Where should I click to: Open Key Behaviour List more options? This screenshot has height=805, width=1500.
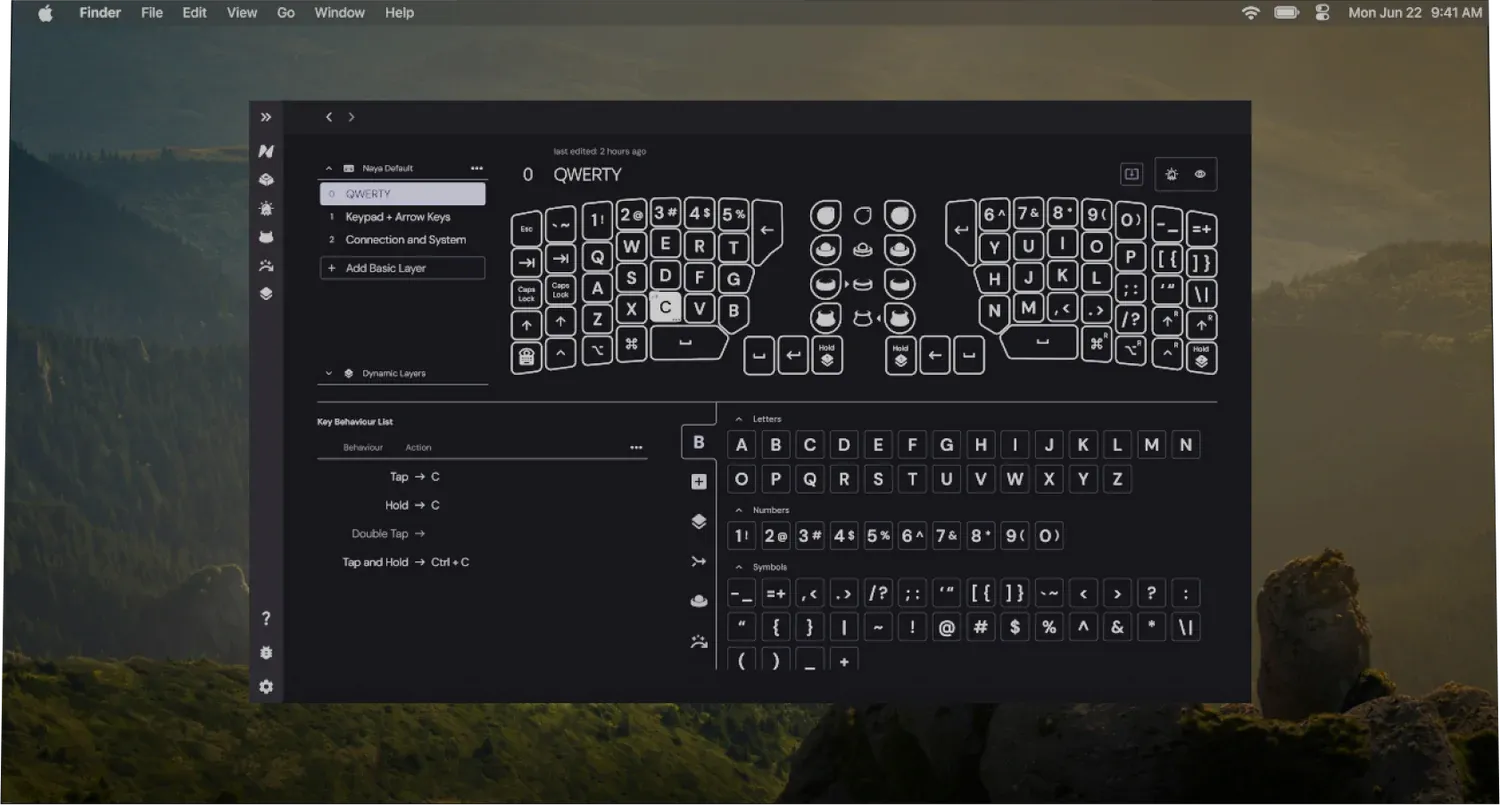coord(636,448)
